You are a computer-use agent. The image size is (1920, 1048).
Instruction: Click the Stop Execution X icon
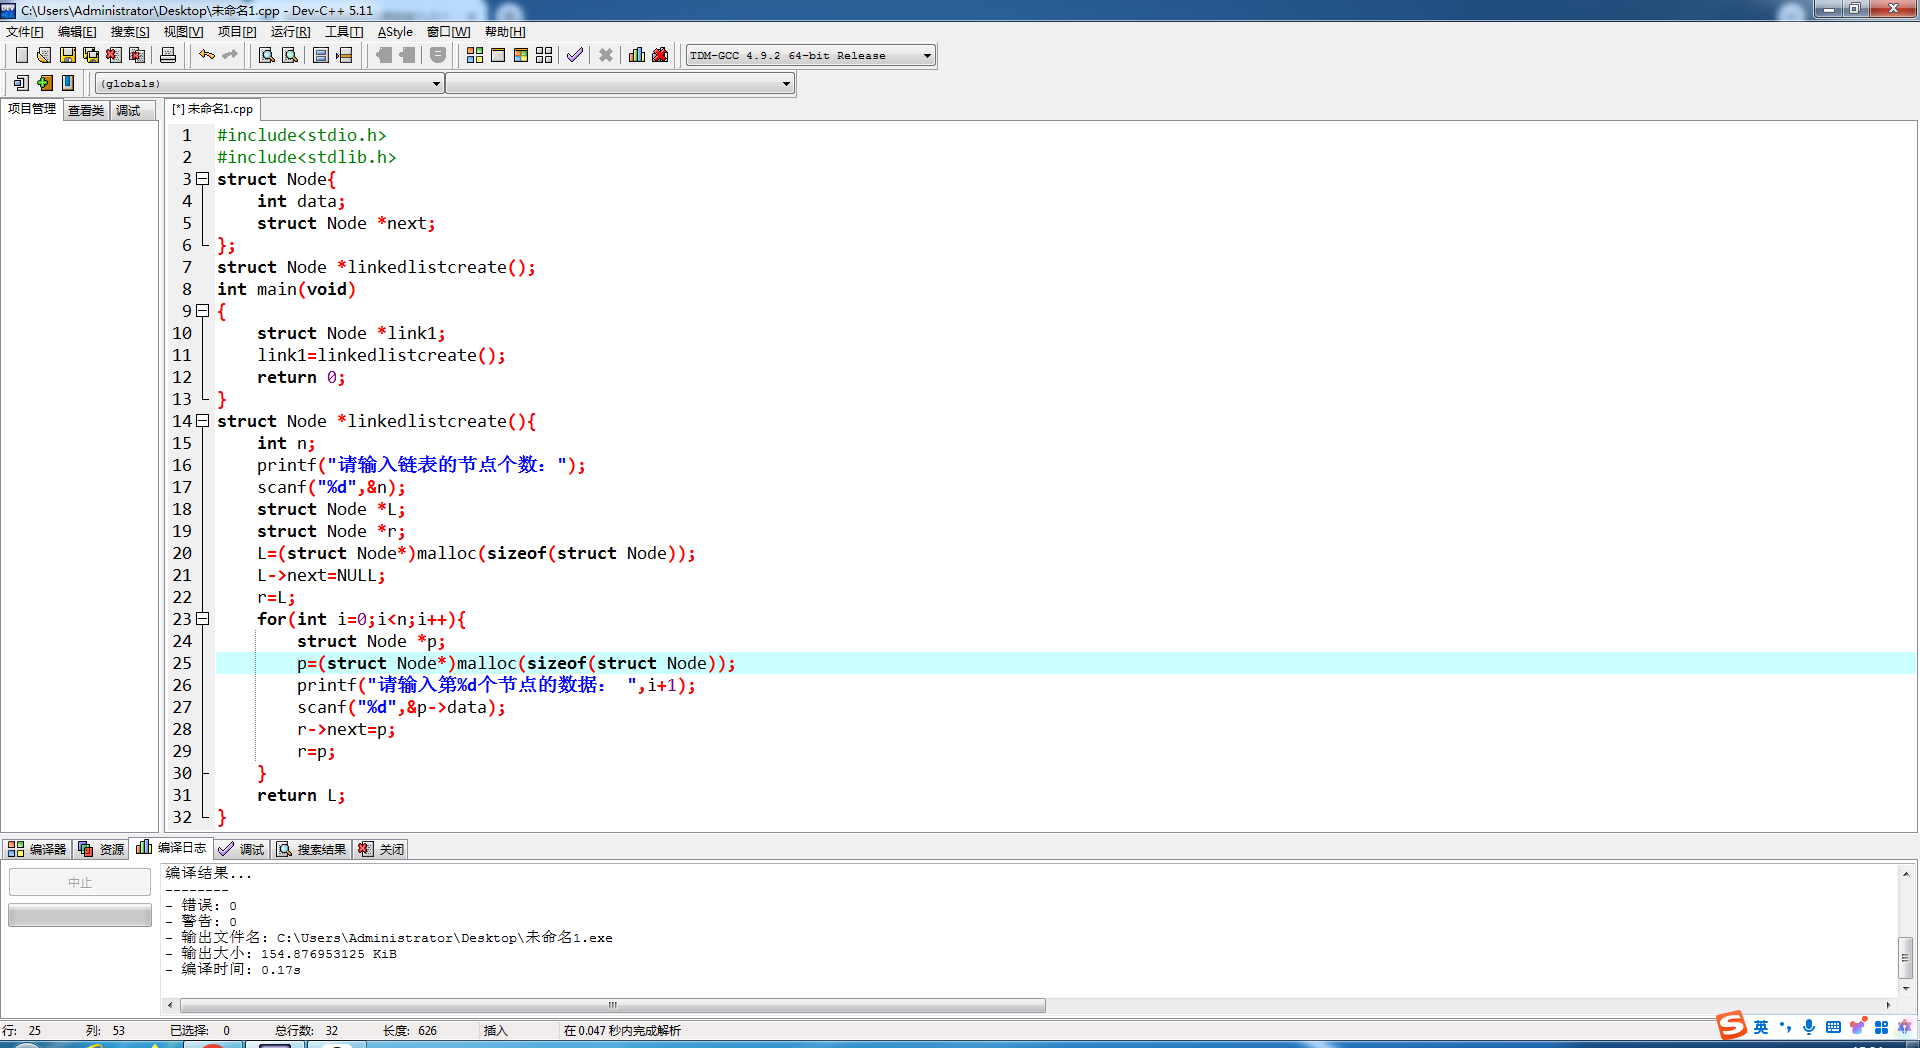[x=606, y=55]
